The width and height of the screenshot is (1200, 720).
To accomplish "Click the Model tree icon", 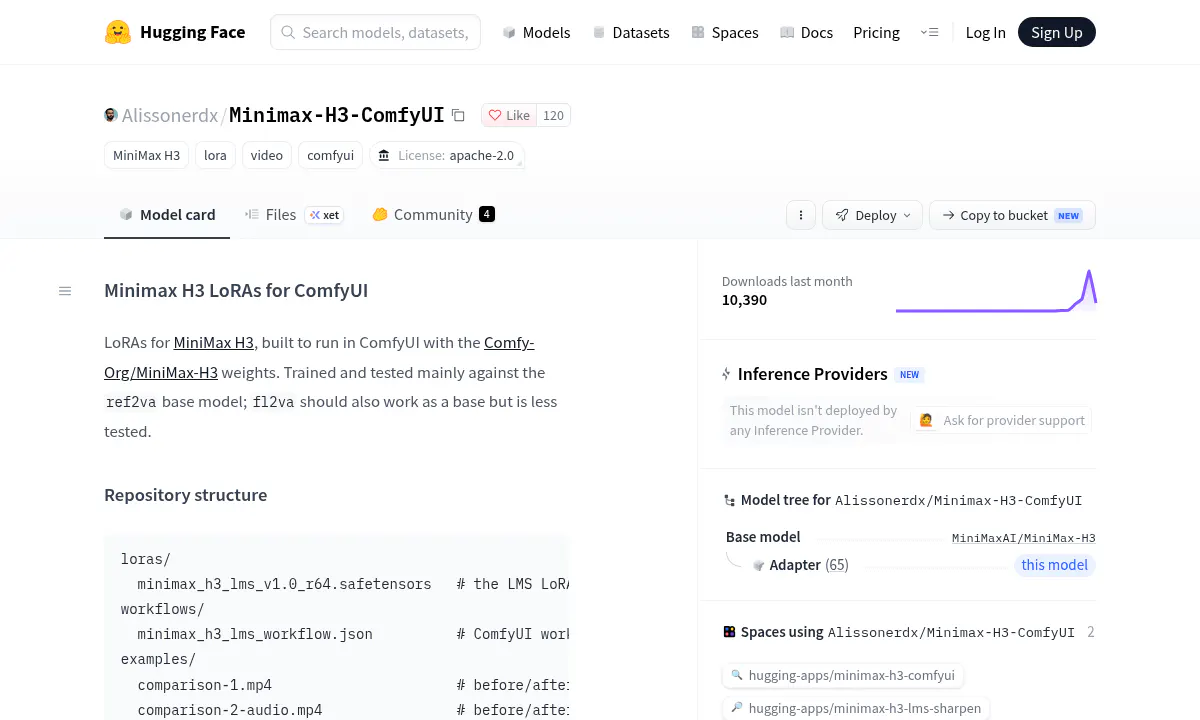I will pos(729,500).
